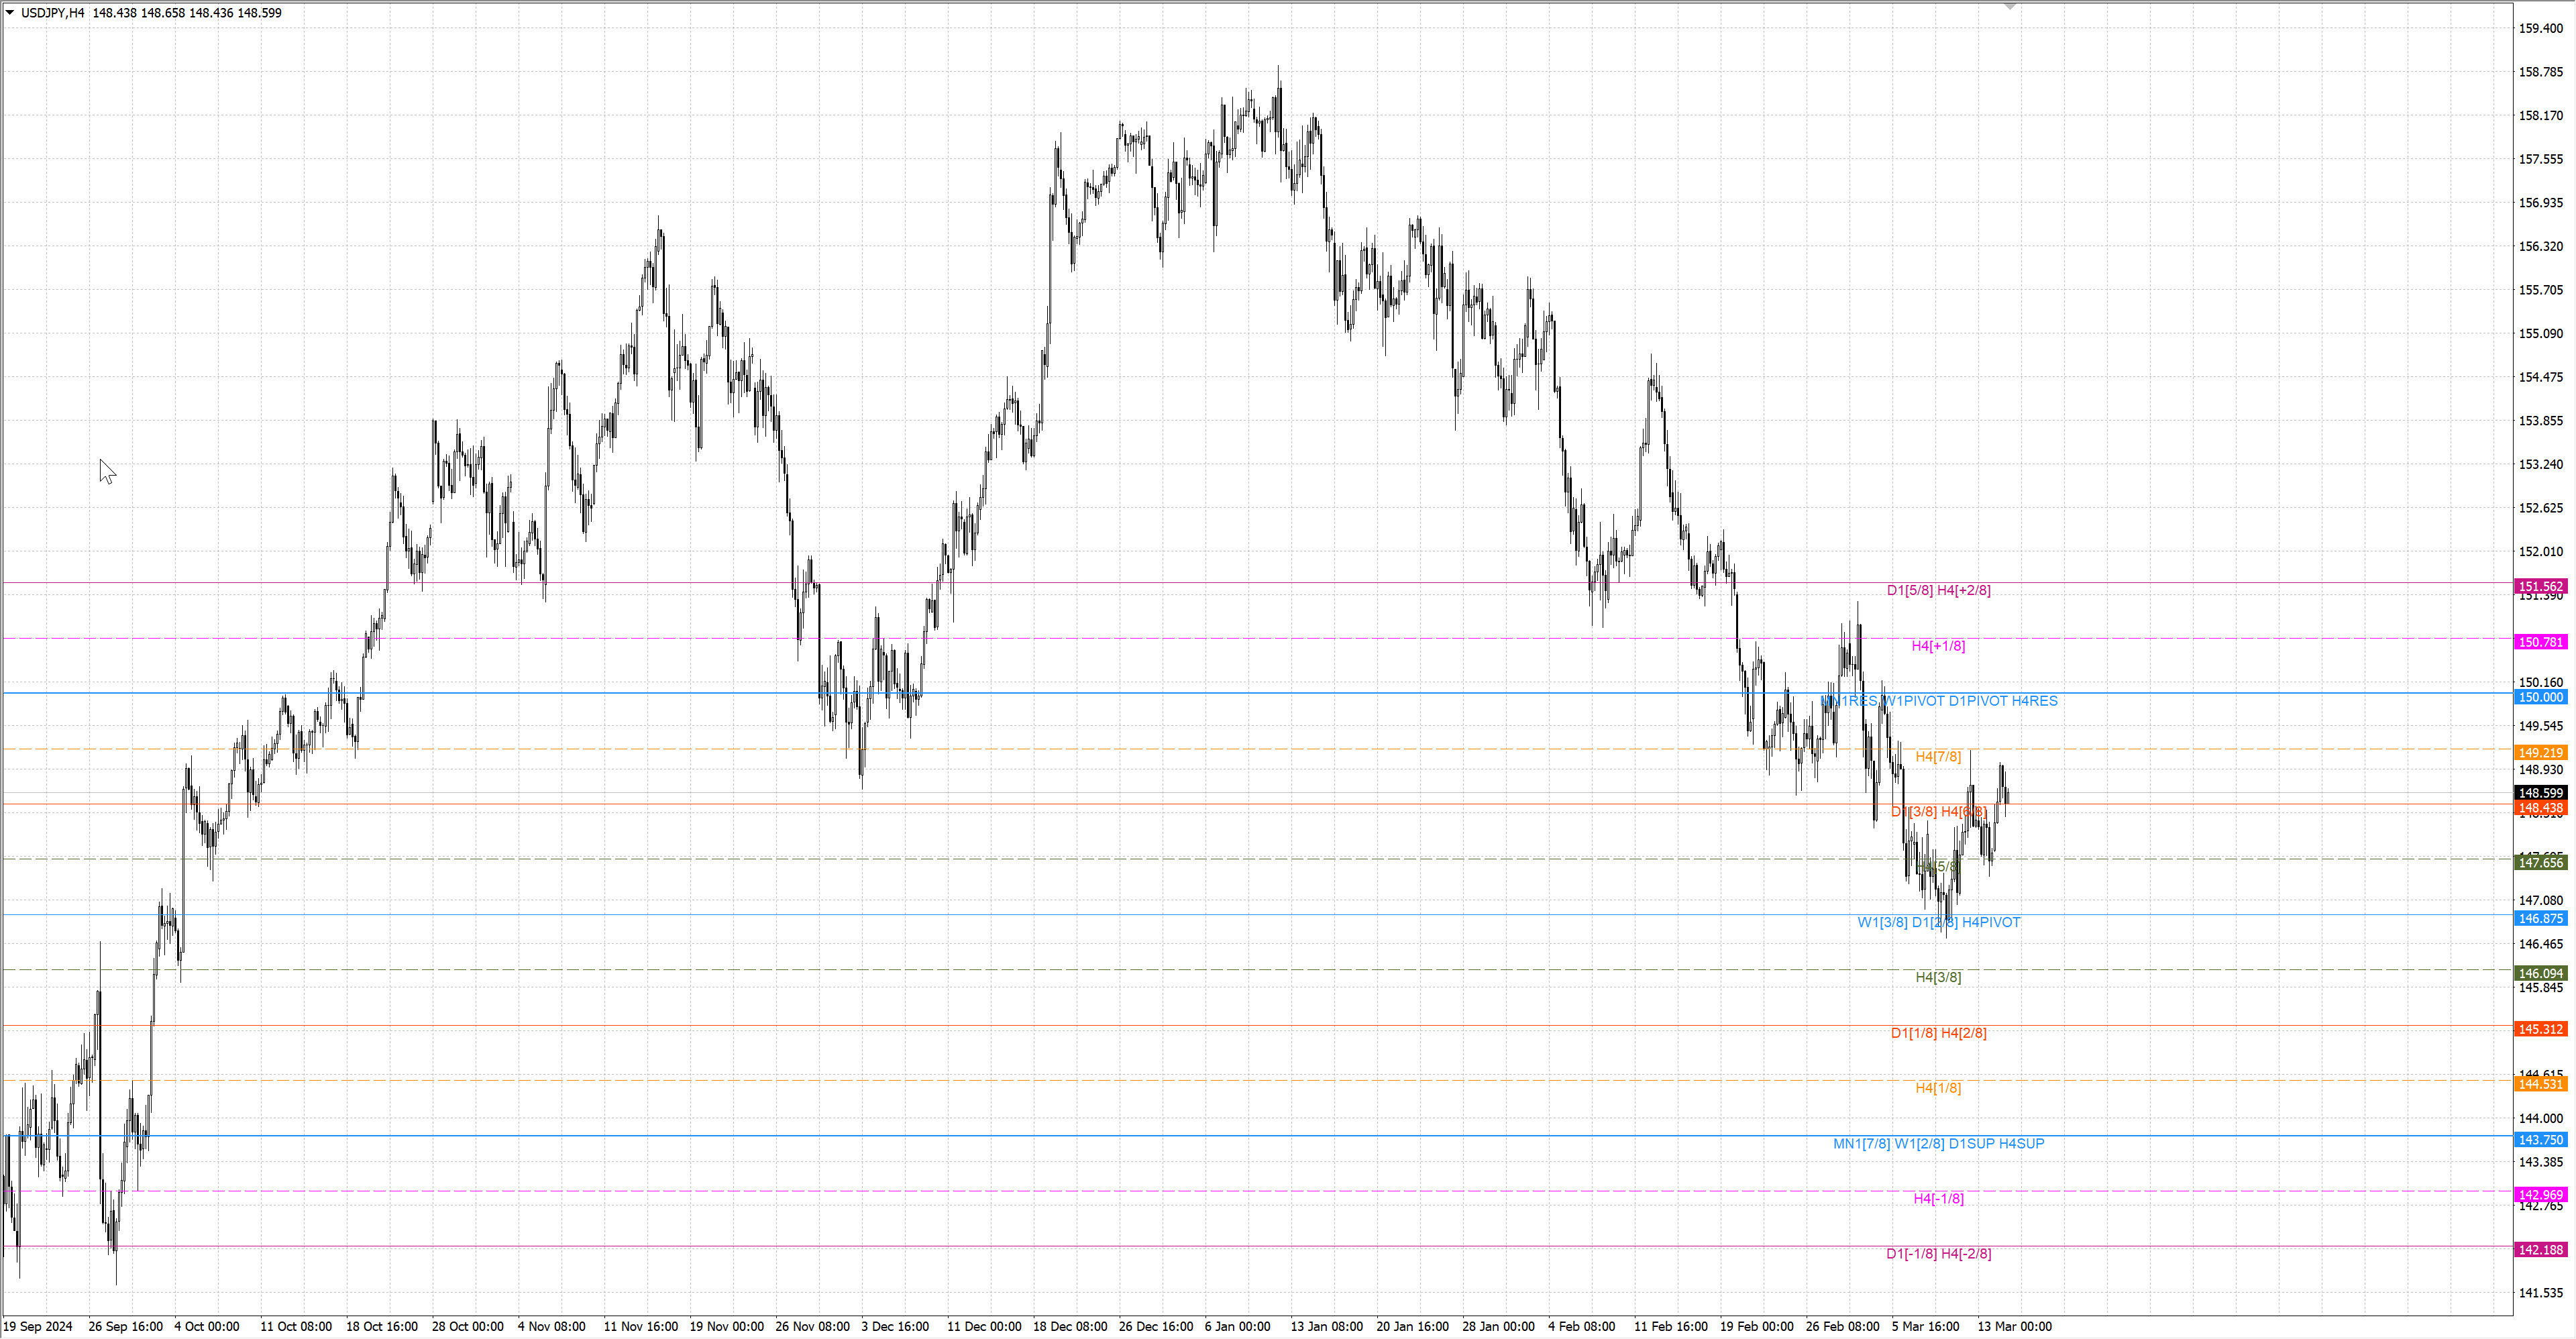Click the 143.750 blue support price tag
Image resolution: width=2576 pixels, height=1339 pixels.
click(x=2540, y=1140)
